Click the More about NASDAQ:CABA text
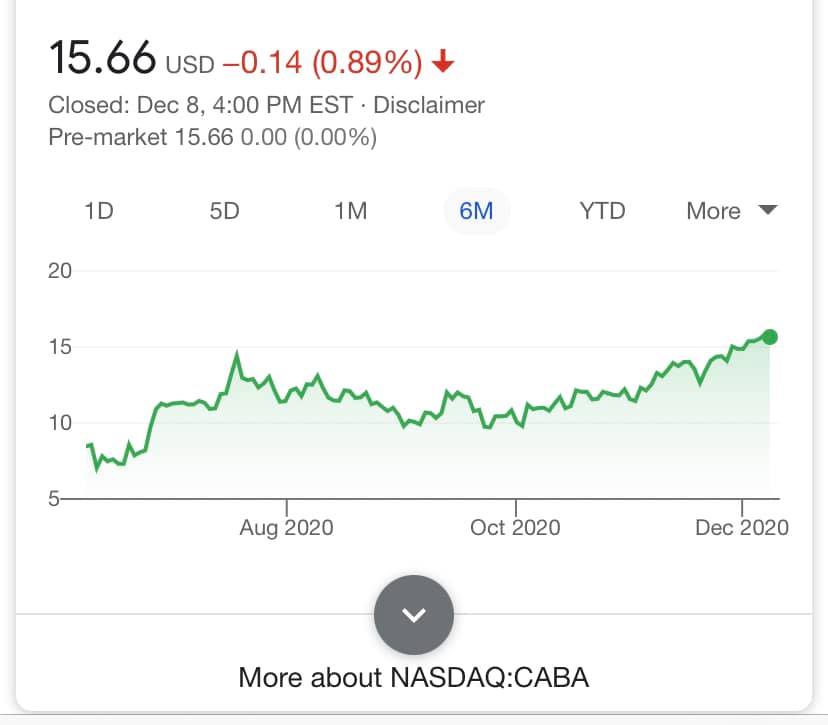Image resolution: width=828 pixels, height=725 pixels. point(413,677)
